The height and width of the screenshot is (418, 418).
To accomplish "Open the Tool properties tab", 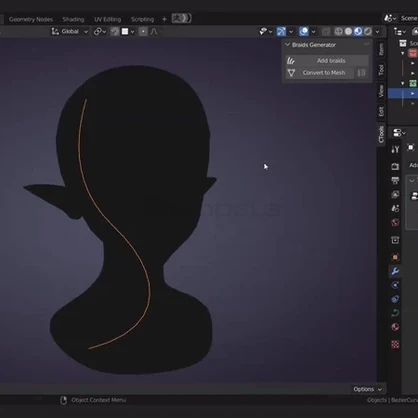I will pyautogui.click(x=395, y=149).
